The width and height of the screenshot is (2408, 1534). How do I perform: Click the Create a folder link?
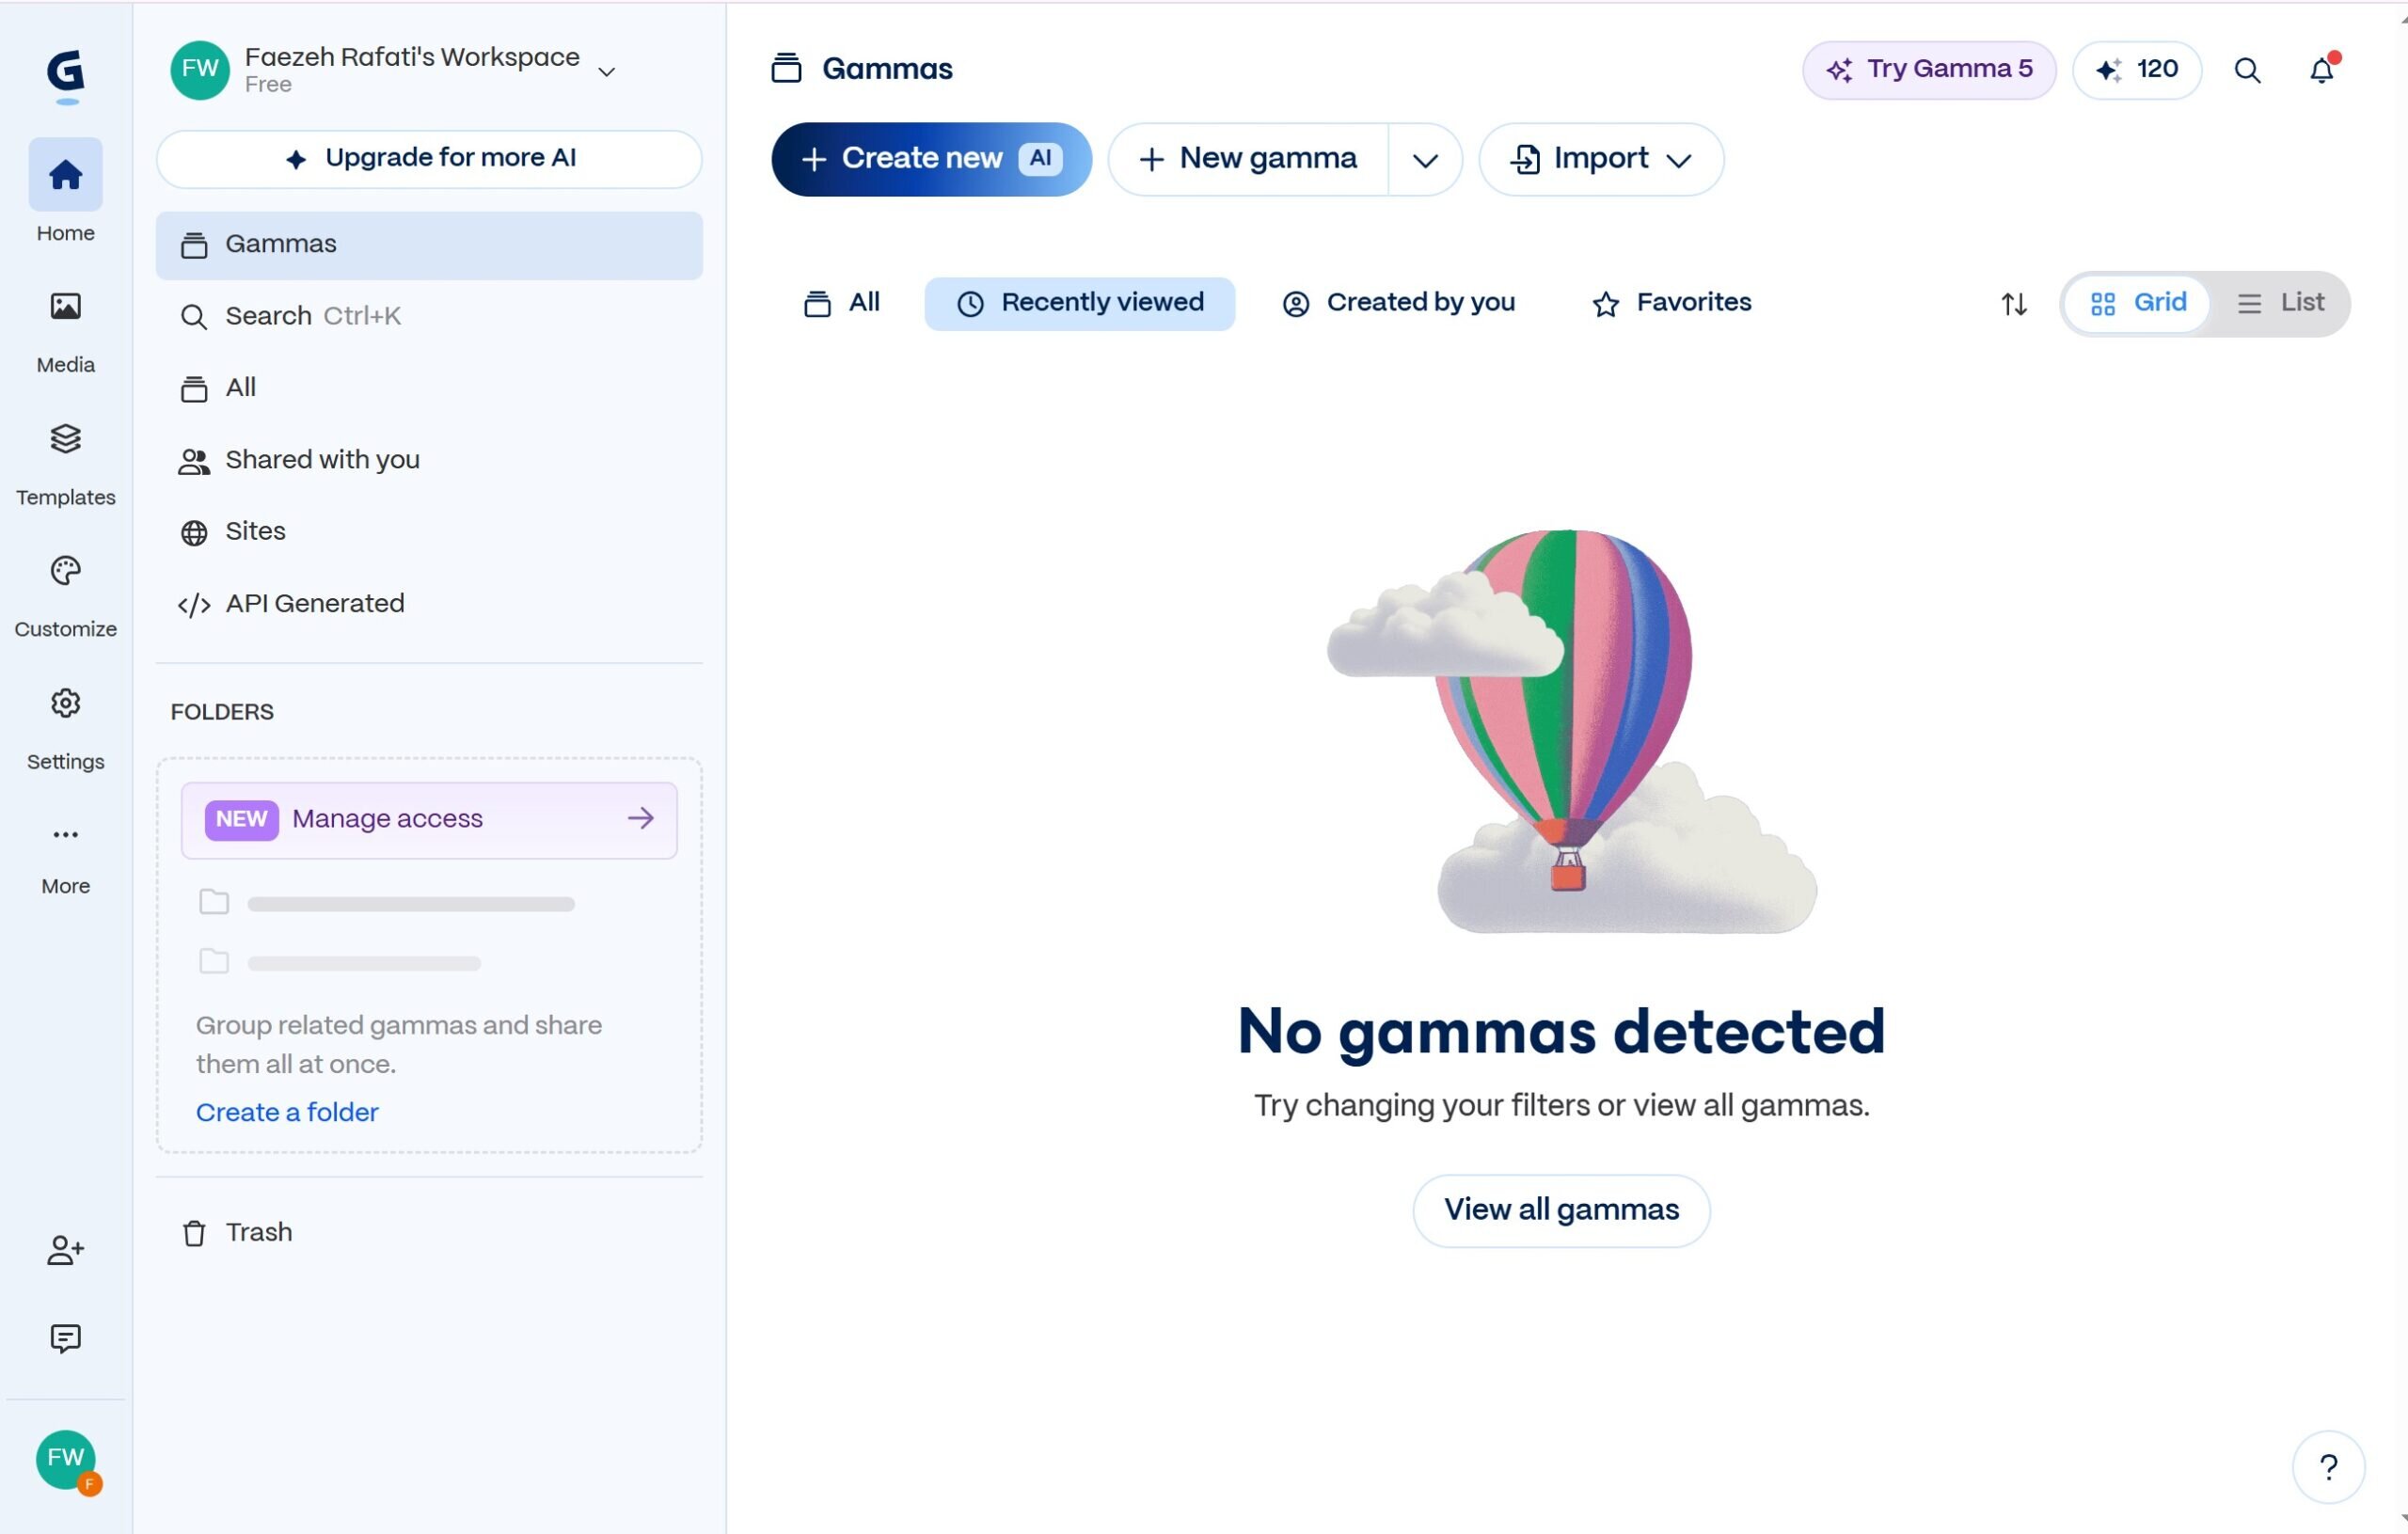(287, 1112)
